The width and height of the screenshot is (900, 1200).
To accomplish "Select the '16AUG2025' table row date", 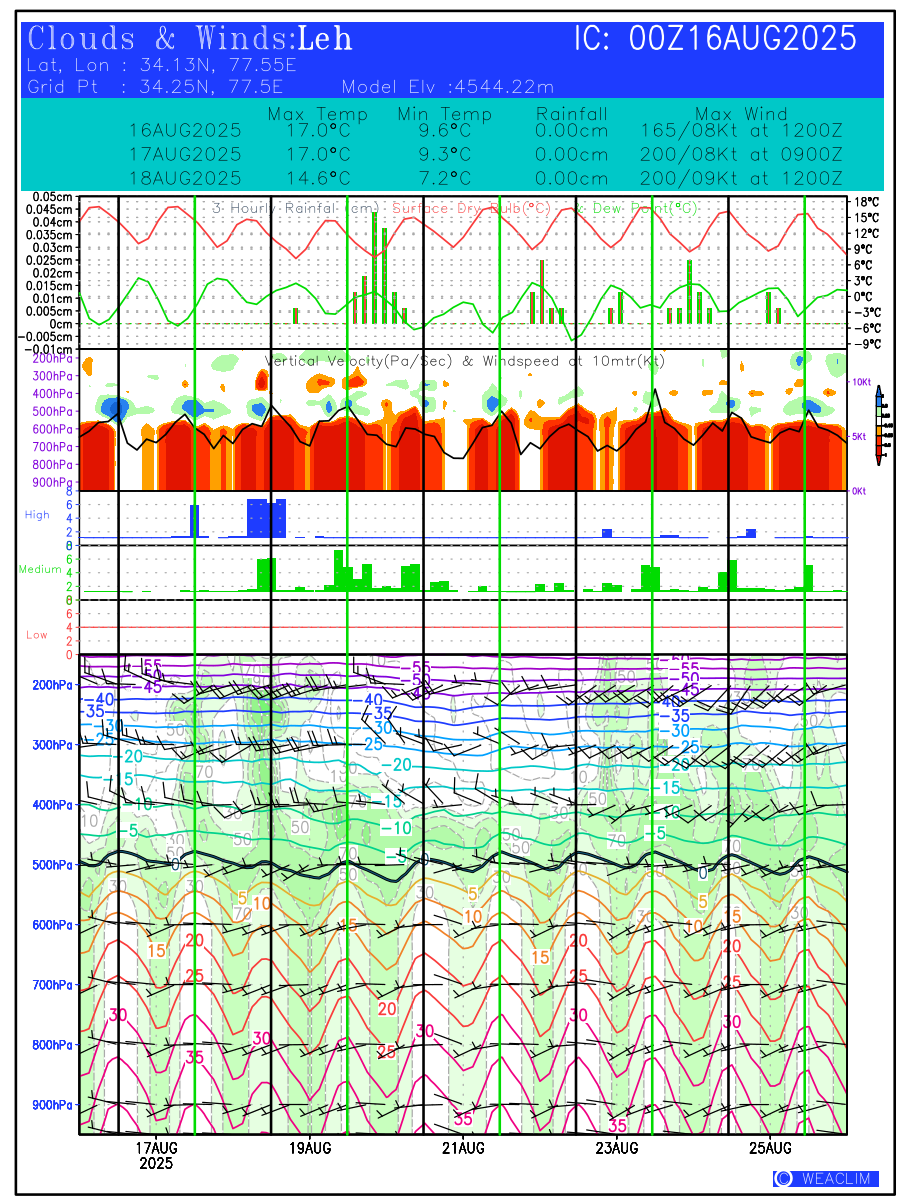I will [x=185, y=130].
